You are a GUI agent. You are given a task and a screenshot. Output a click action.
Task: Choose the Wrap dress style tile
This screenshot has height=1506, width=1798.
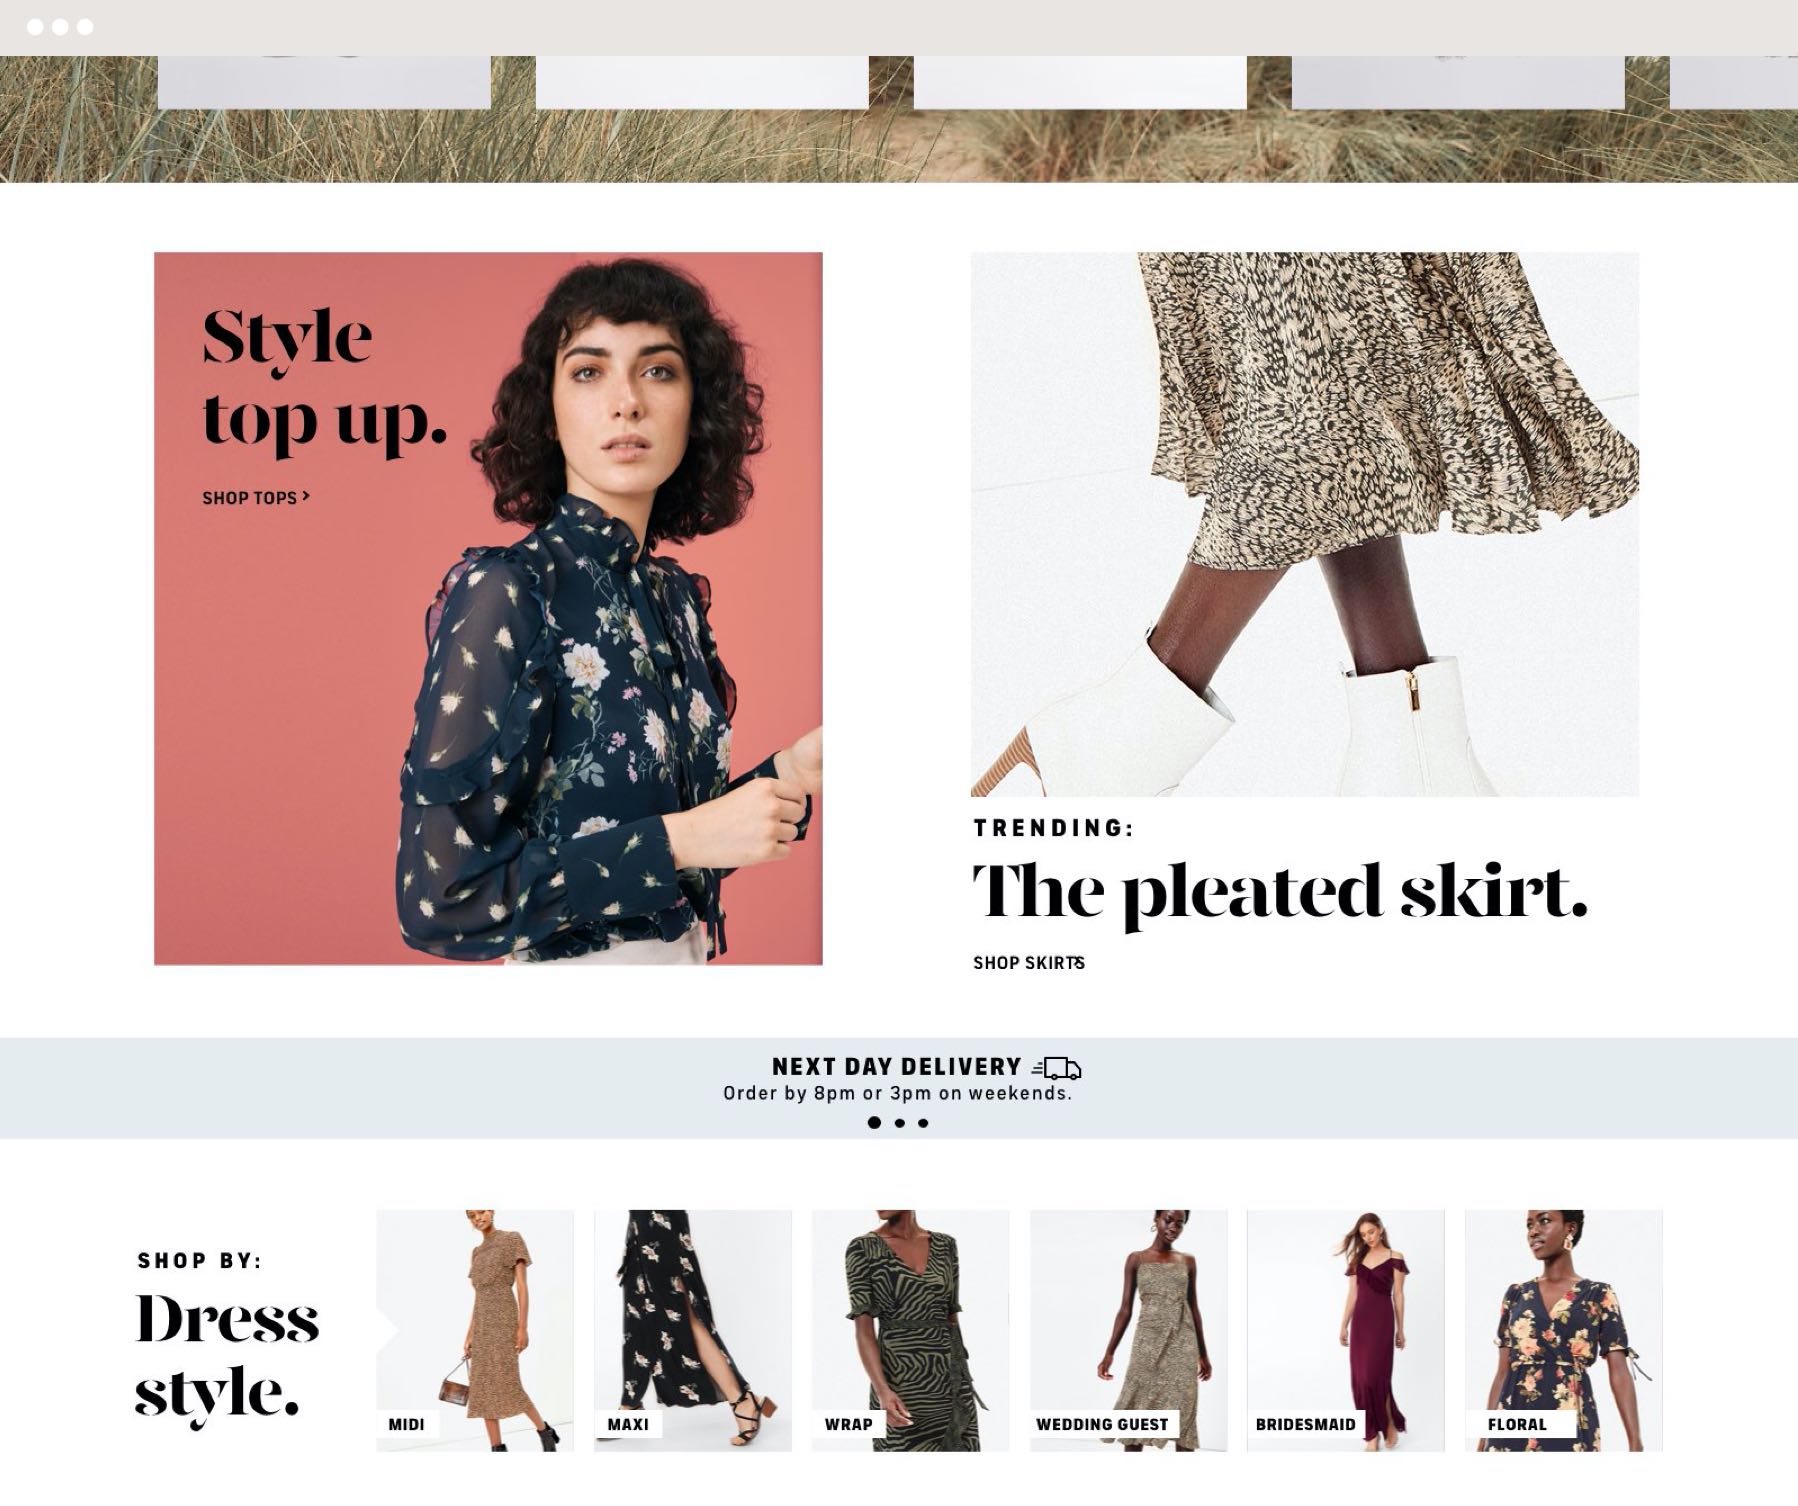[x=910, y=1330]
